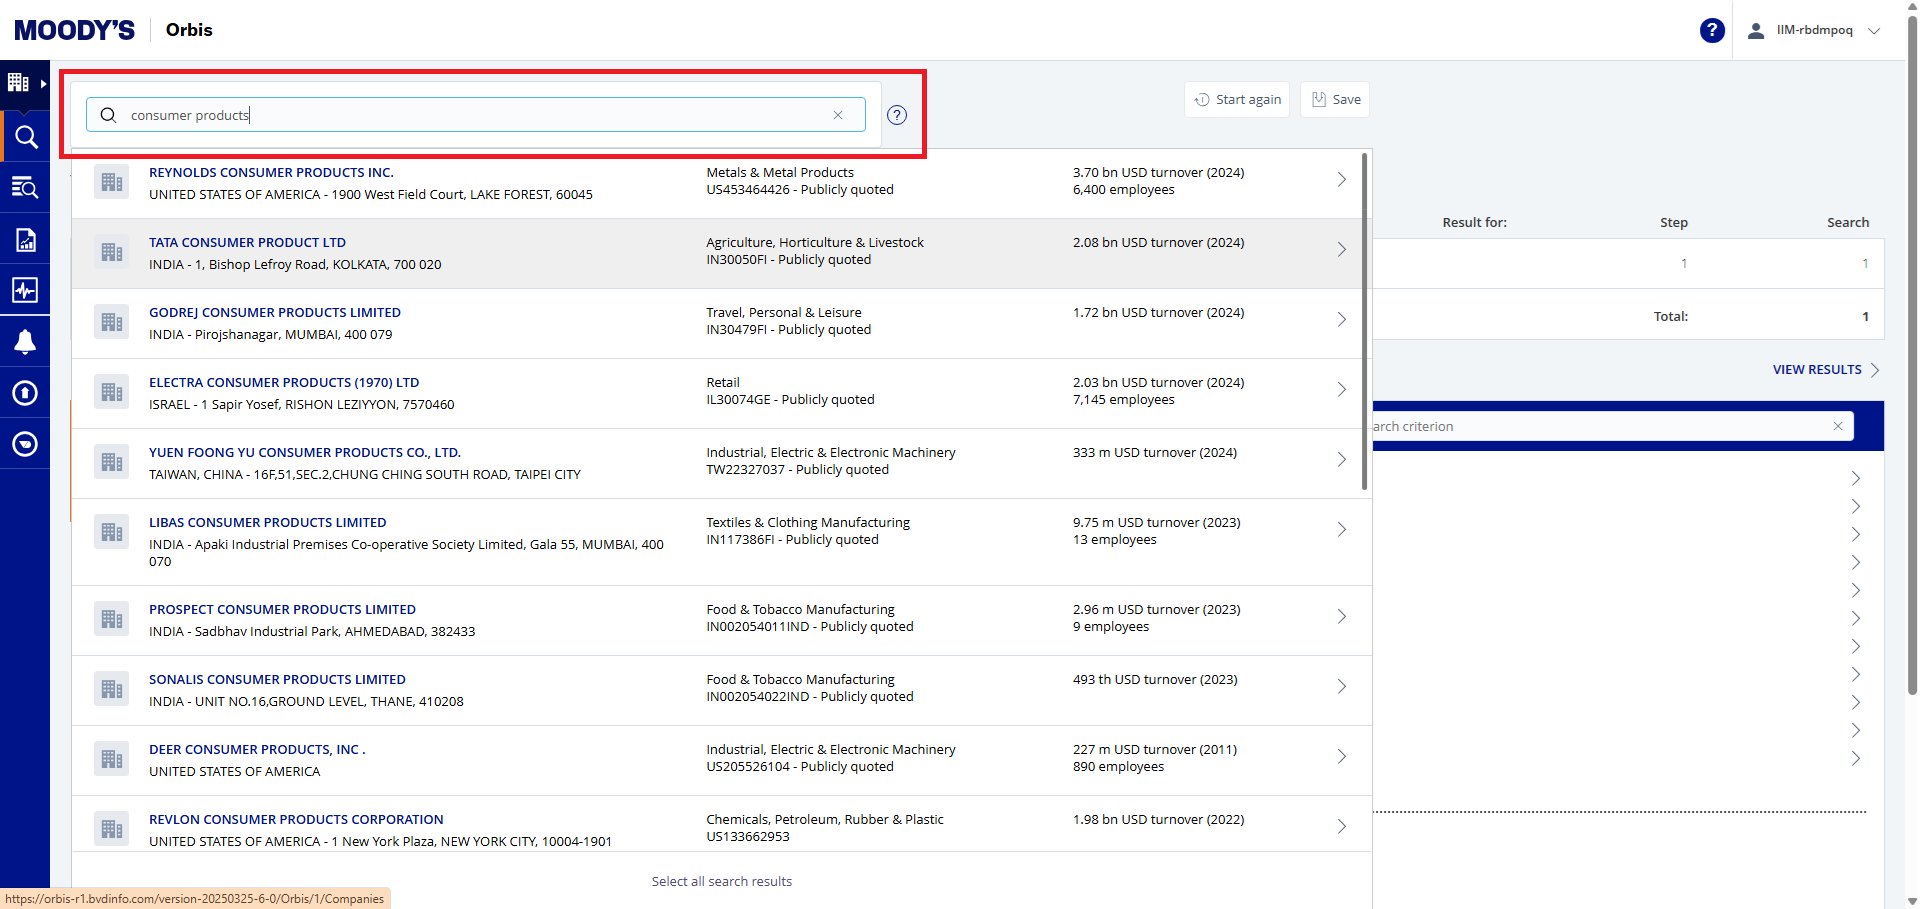Open the magnifier search icon in sidebar
Viewport: 1920px width, 909px height.
tap(25, 137)
